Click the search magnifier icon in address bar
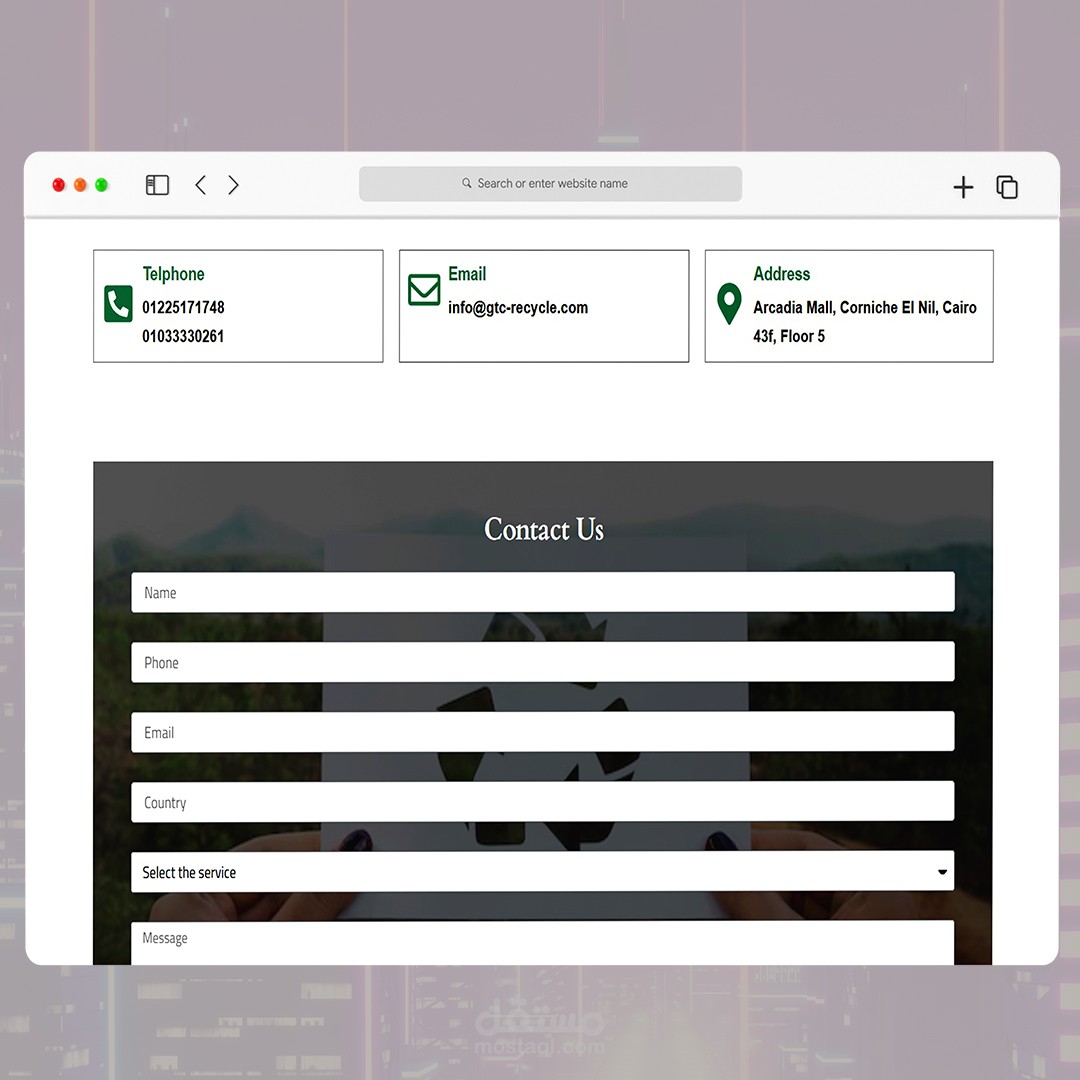This screenshot has height=1080, width=1080. [466, 183]
